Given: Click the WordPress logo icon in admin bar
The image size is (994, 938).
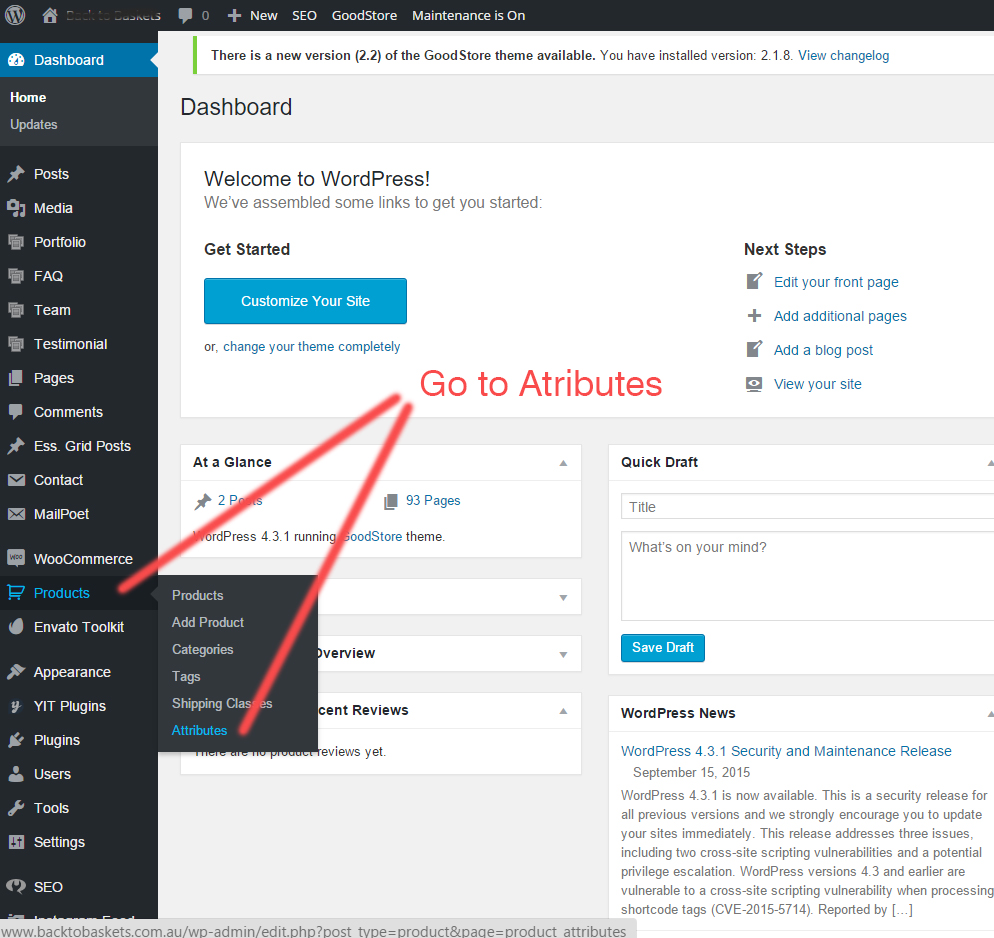Looking at the screenshot, I should (x=15, y=15).
